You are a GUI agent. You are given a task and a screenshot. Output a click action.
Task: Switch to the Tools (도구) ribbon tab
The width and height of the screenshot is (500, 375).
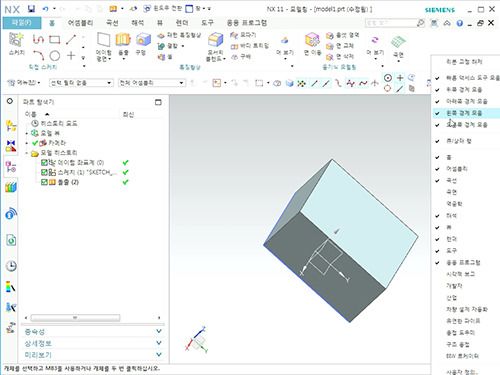click(207, 23)
